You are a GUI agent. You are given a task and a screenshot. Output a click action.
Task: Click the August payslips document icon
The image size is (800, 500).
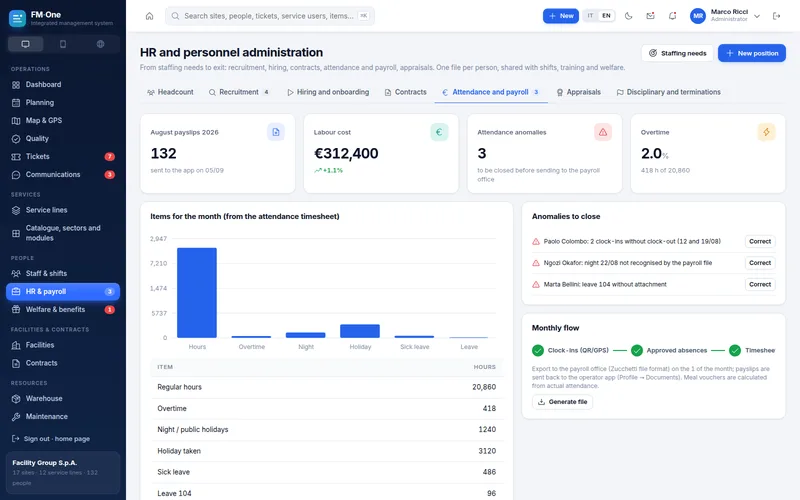point(276,132)
